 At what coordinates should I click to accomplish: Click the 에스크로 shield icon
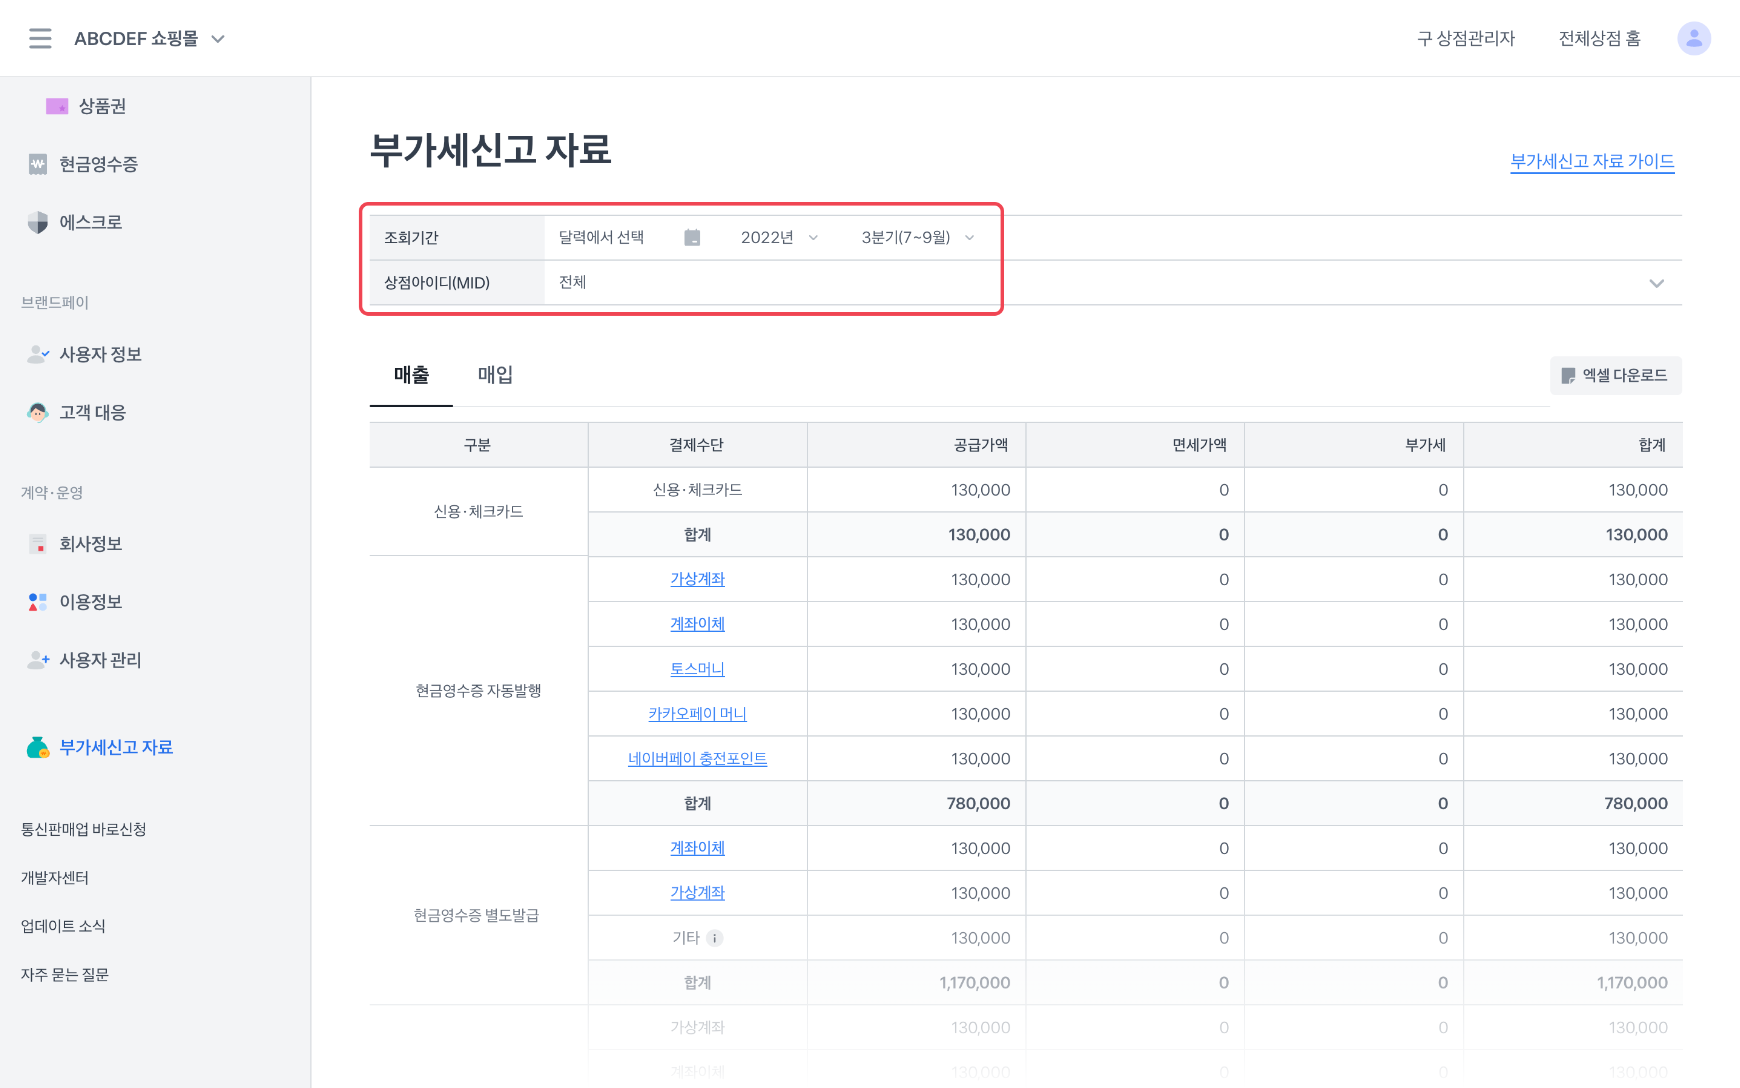(x=38, y=222)
